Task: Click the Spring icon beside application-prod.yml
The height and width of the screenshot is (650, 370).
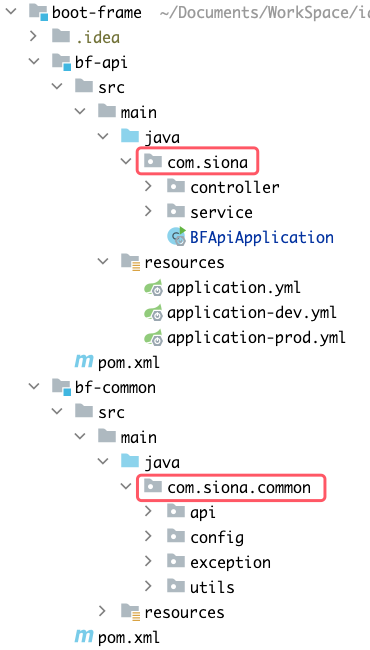Action: coord(153,337)
